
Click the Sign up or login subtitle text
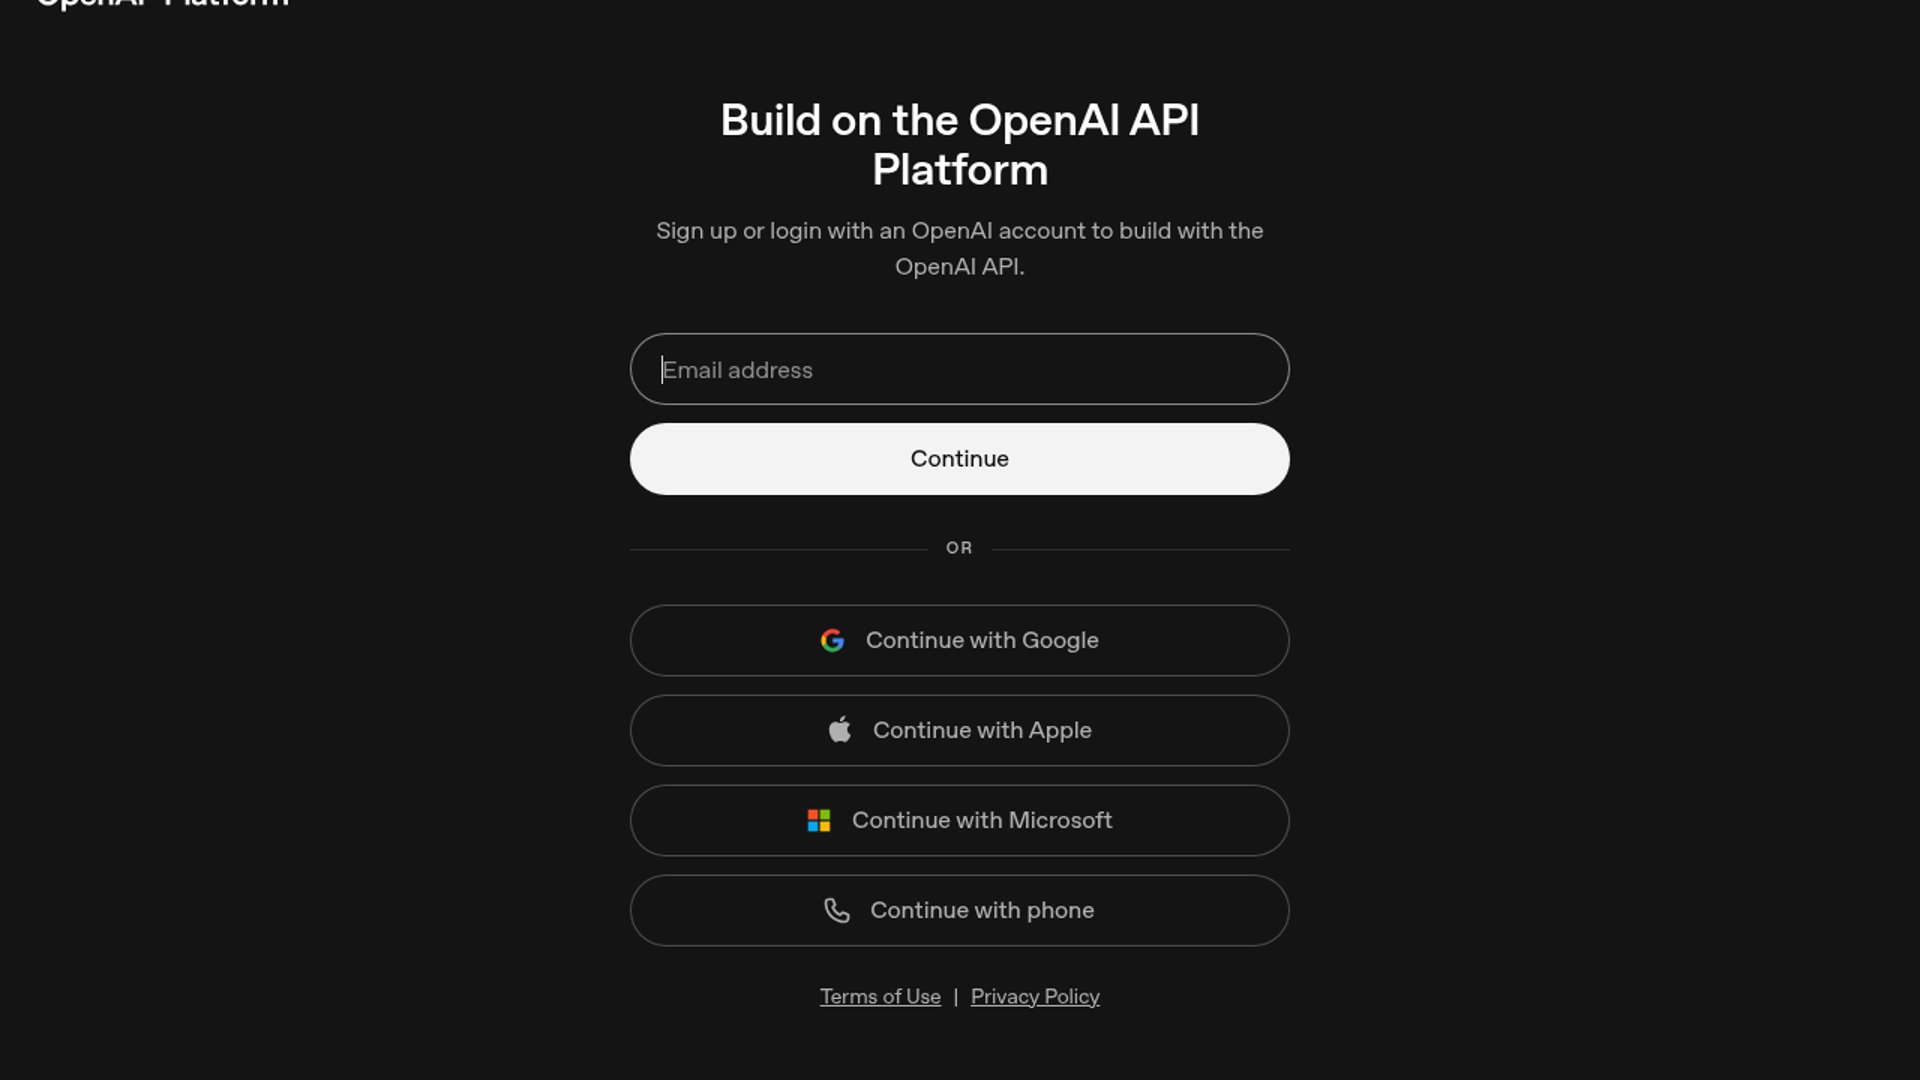point(960,249)
